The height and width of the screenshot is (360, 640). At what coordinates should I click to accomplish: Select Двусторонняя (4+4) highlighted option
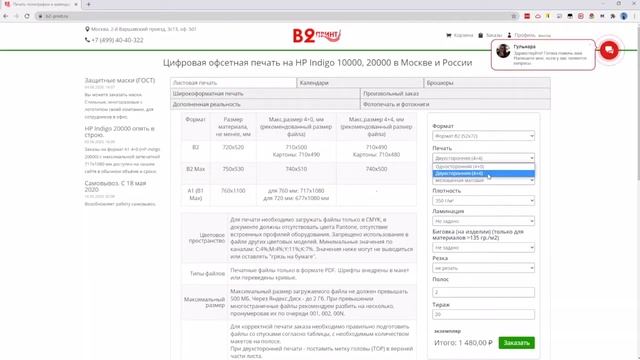pos(483,173)
